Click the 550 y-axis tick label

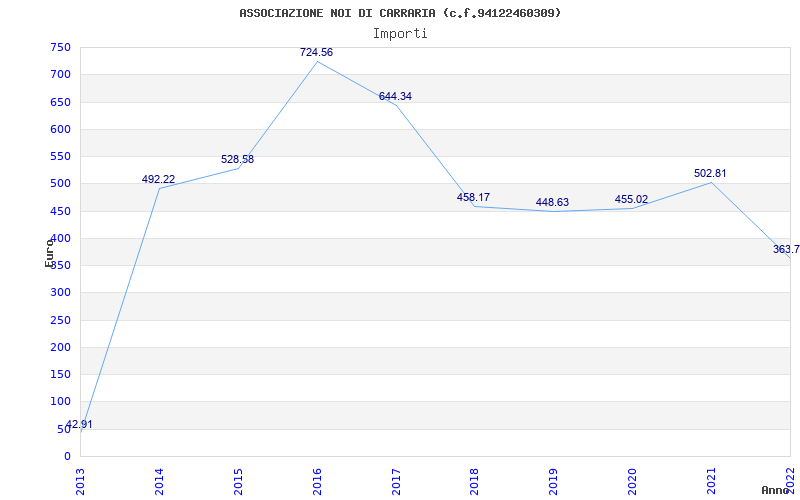(60, 156)
